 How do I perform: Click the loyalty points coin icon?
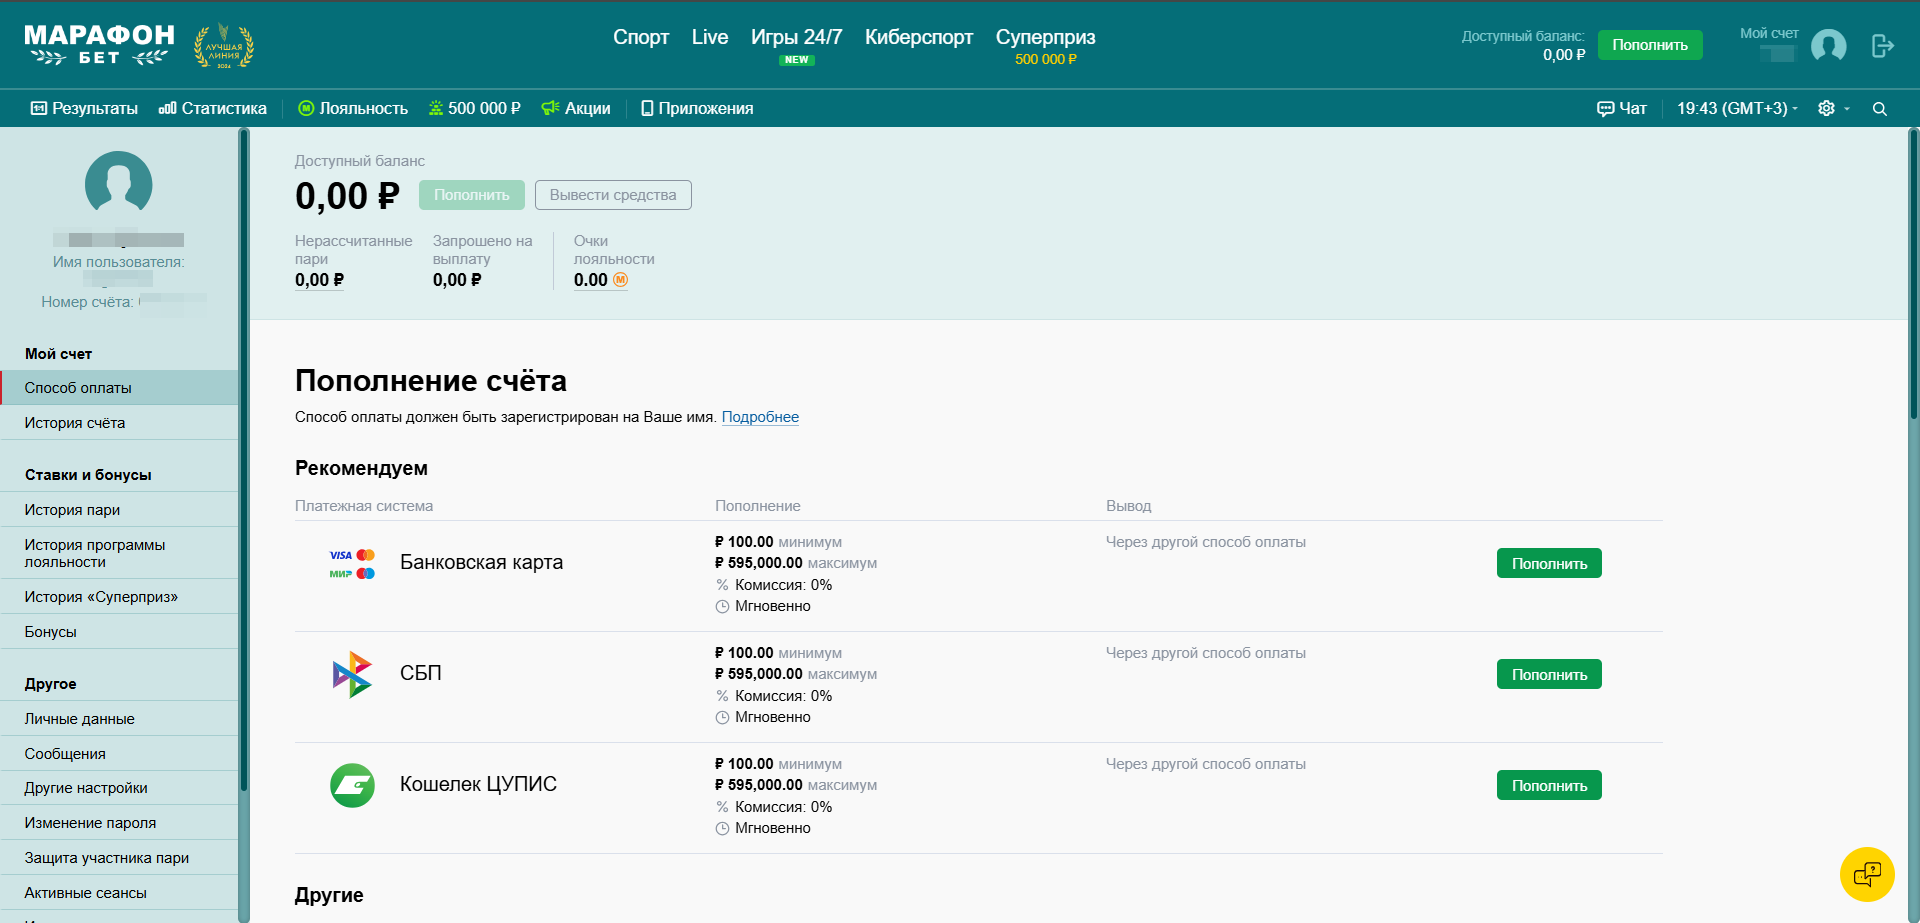(x=620, y=280)
